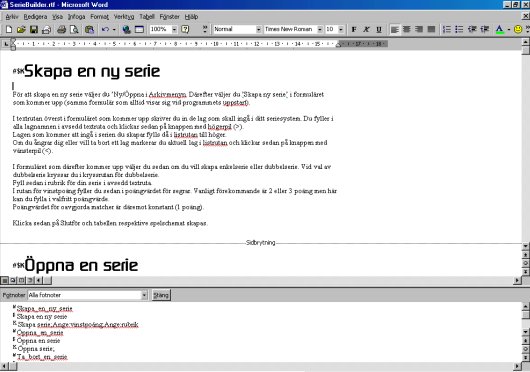The height and width of the screenshot is (372, 530).
Task: Open a file with folder icon
Action: (x=21, y=29)
